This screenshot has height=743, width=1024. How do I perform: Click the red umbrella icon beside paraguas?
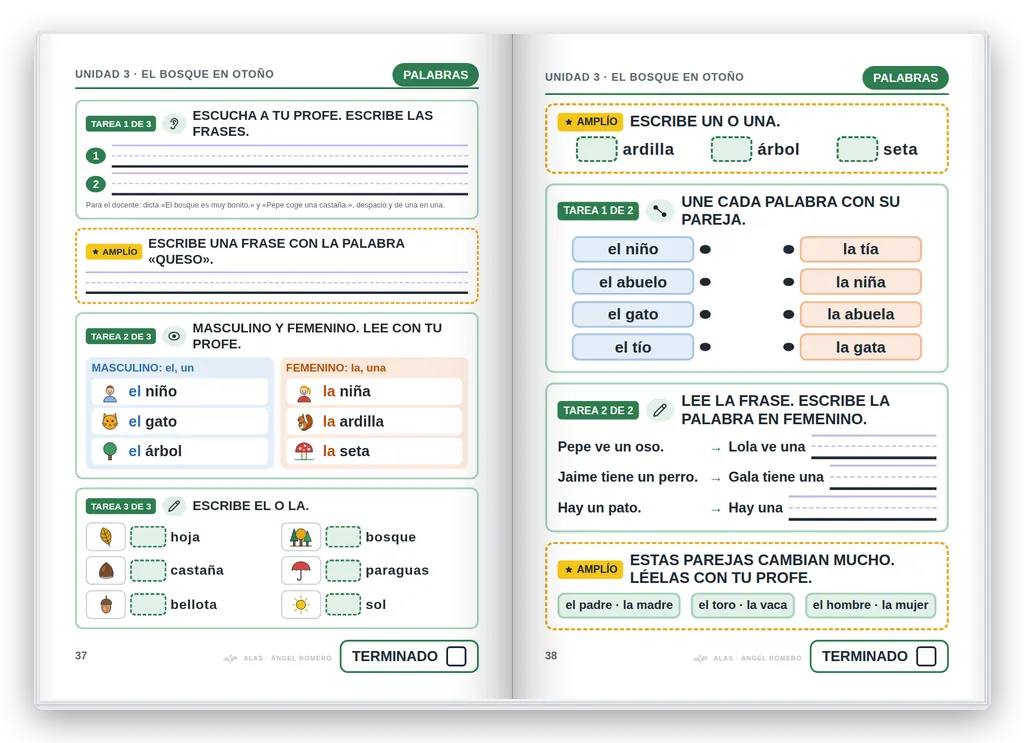[300, 571]
